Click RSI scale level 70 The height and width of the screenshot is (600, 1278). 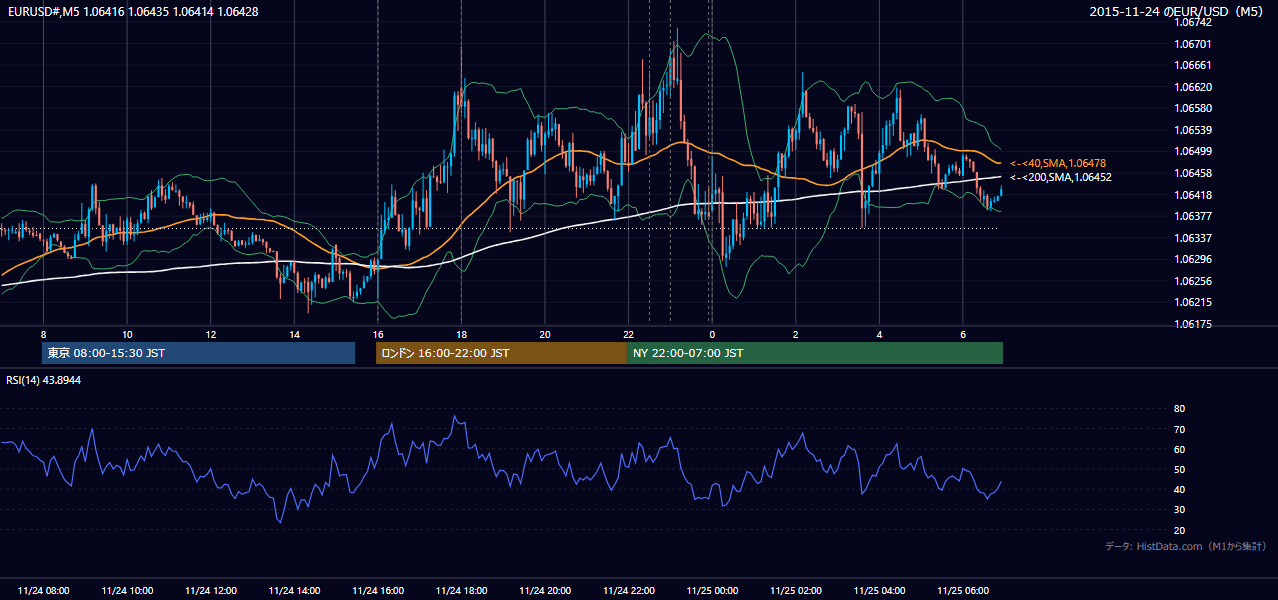[1179, 429]
